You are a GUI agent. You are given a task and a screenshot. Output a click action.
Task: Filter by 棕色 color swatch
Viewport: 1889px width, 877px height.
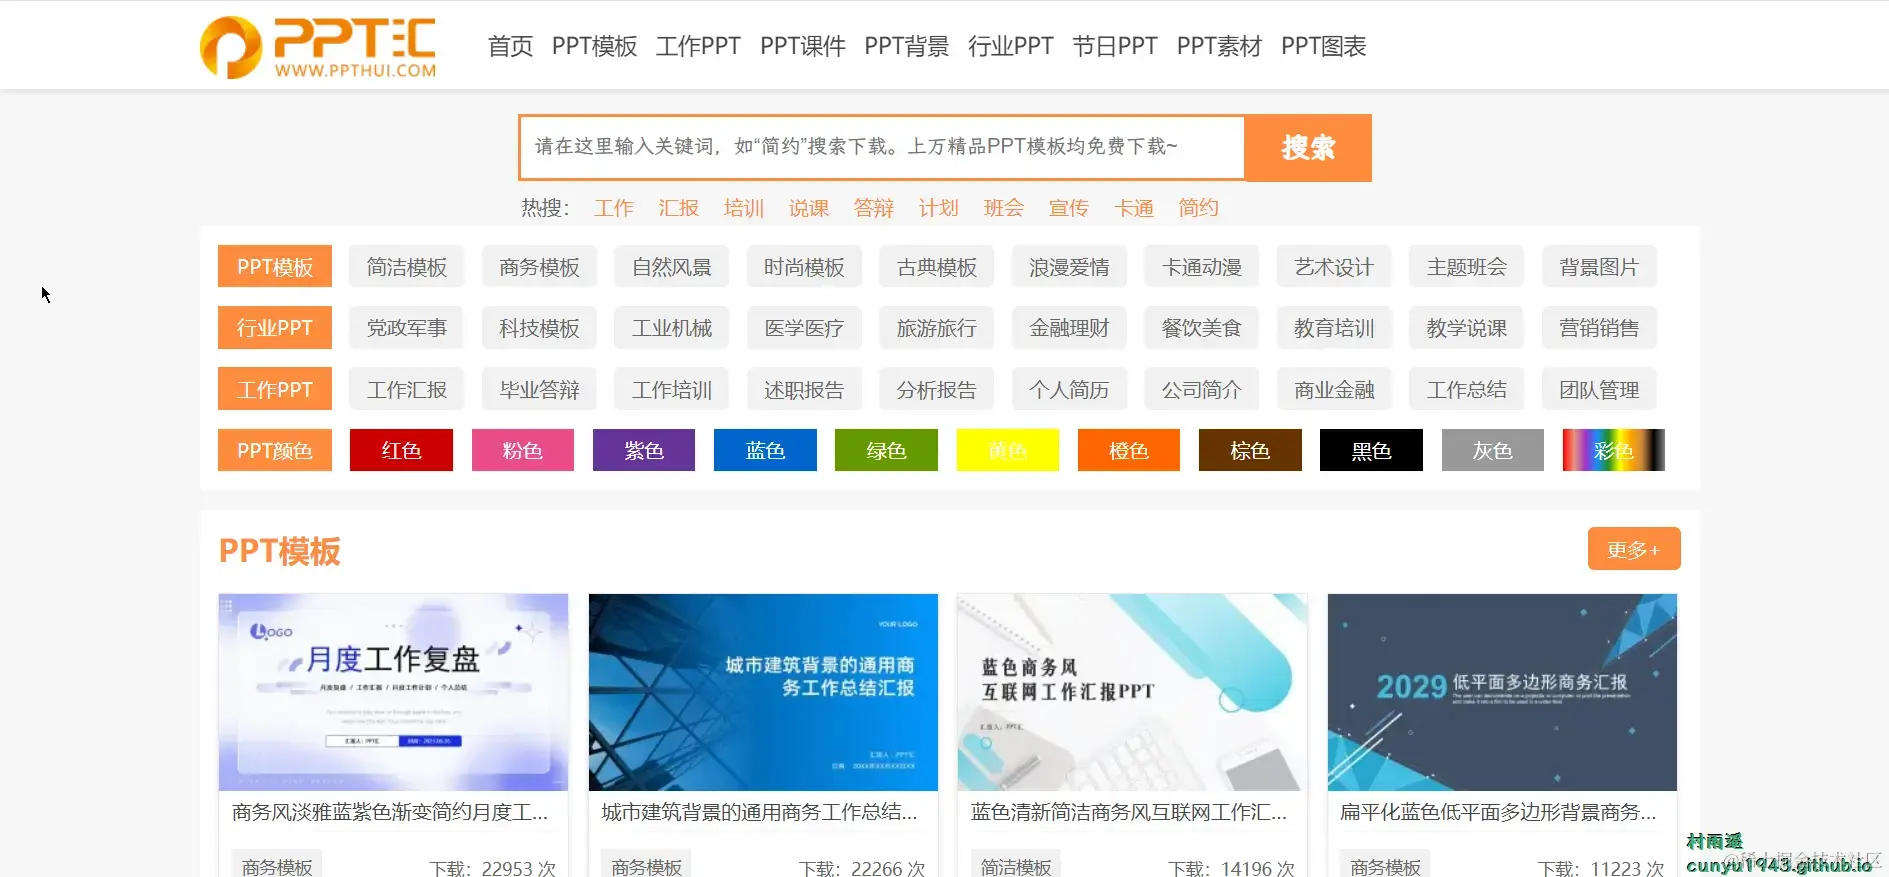[x=1250, y=450]
